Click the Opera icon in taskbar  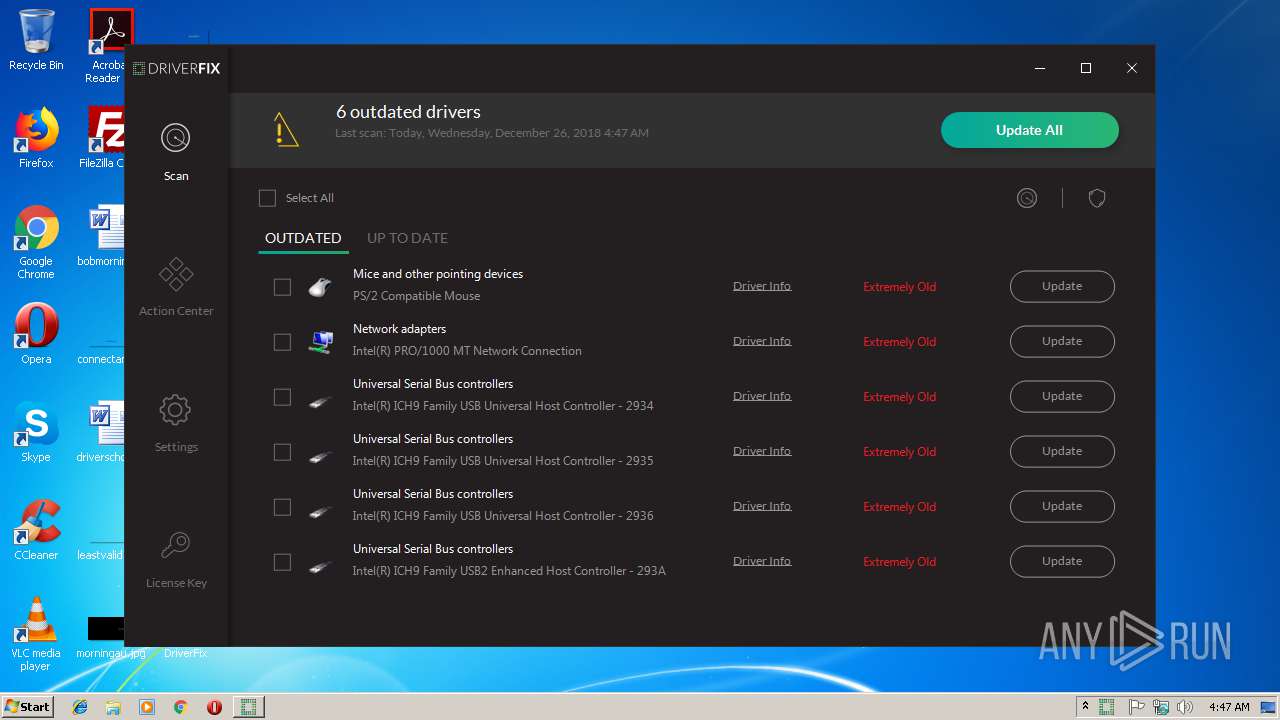pos(214,707)
